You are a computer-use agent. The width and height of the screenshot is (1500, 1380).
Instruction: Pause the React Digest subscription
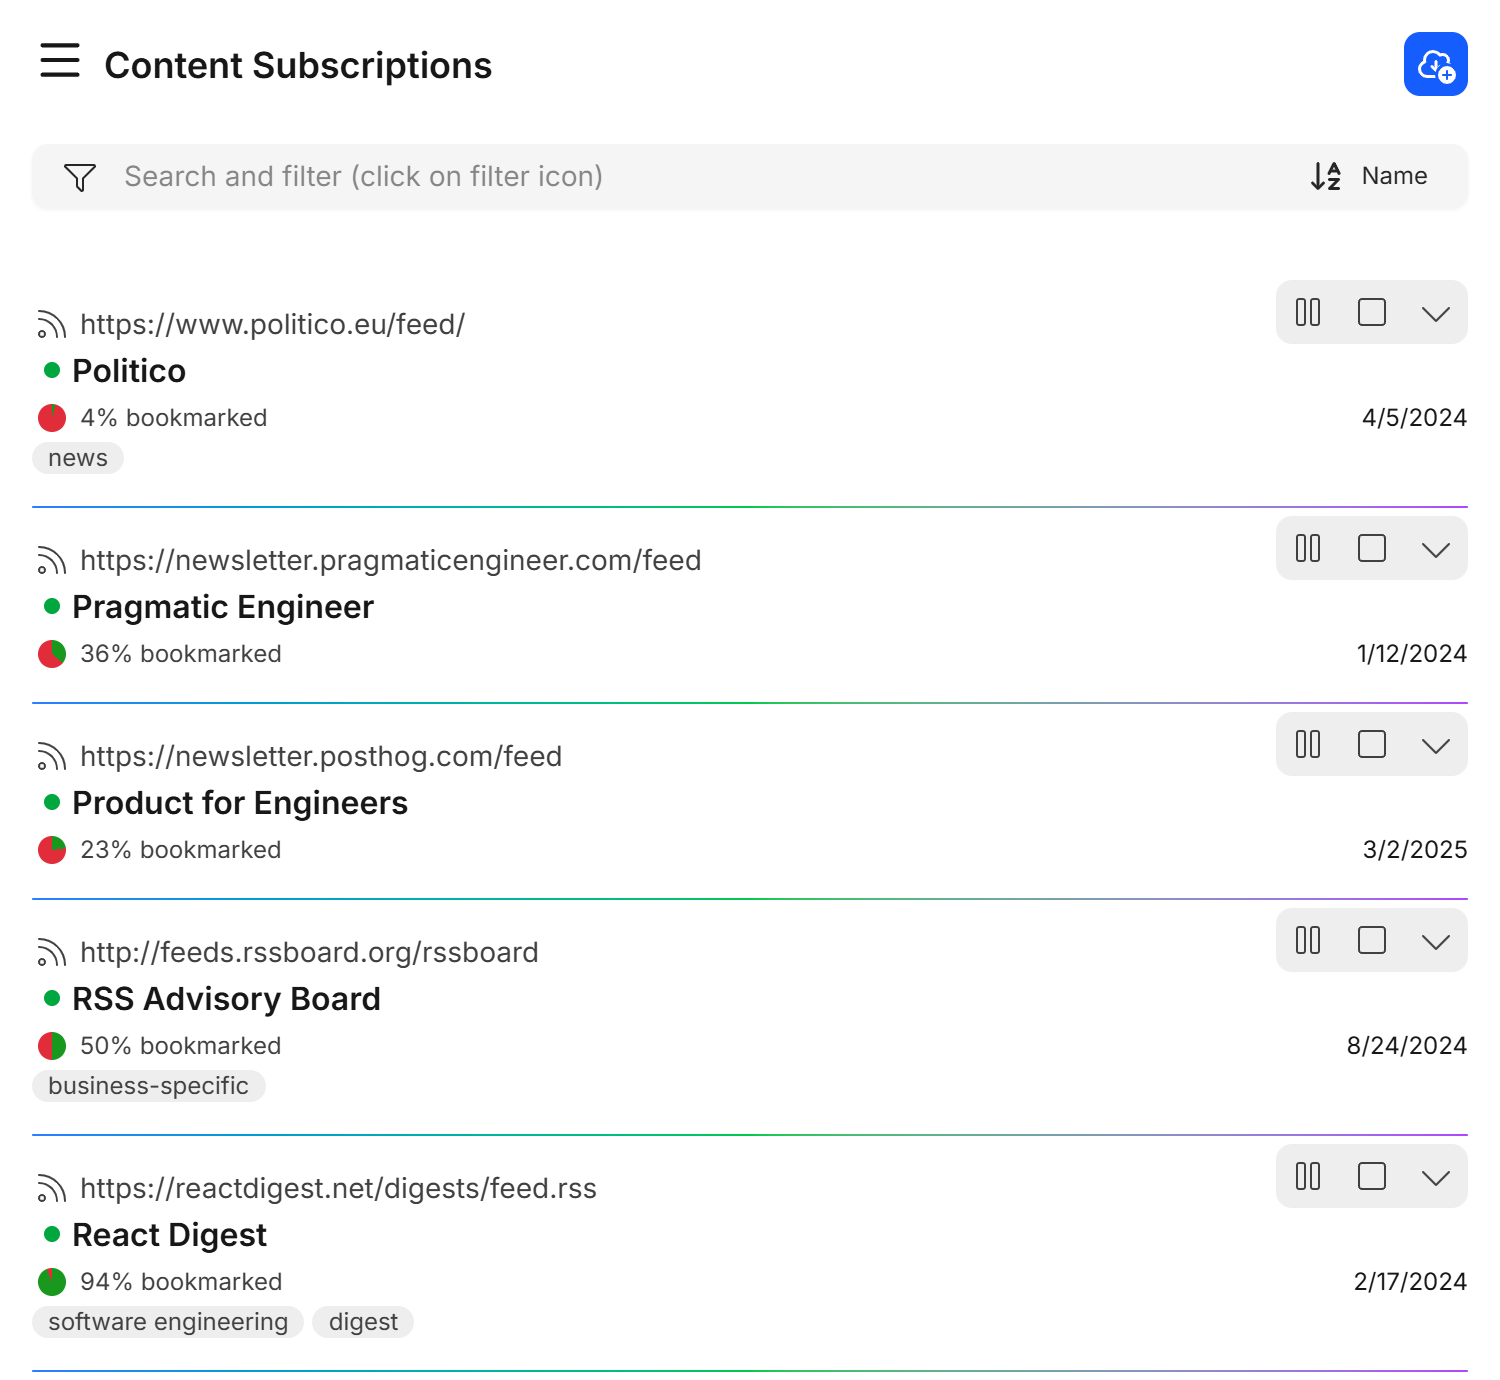point(1307,1177)
